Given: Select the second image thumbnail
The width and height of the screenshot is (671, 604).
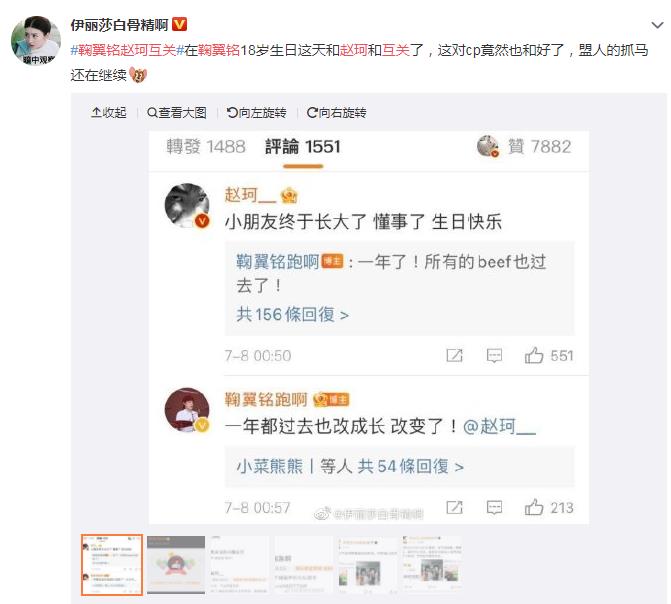Looking at the screenshot, I should pos(176,565).
